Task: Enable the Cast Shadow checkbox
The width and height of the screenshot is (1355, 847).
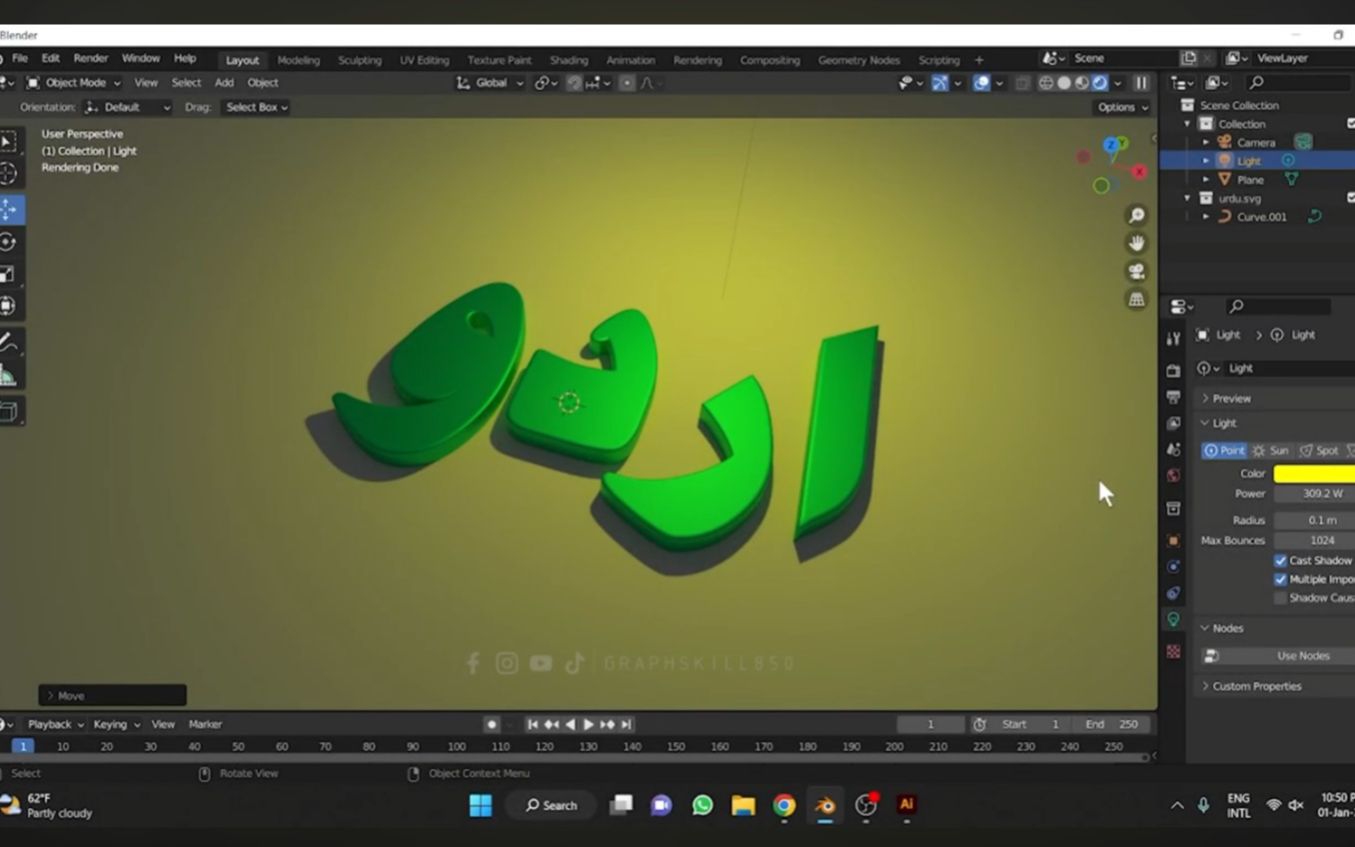Action: click(x=1281, y=561)
